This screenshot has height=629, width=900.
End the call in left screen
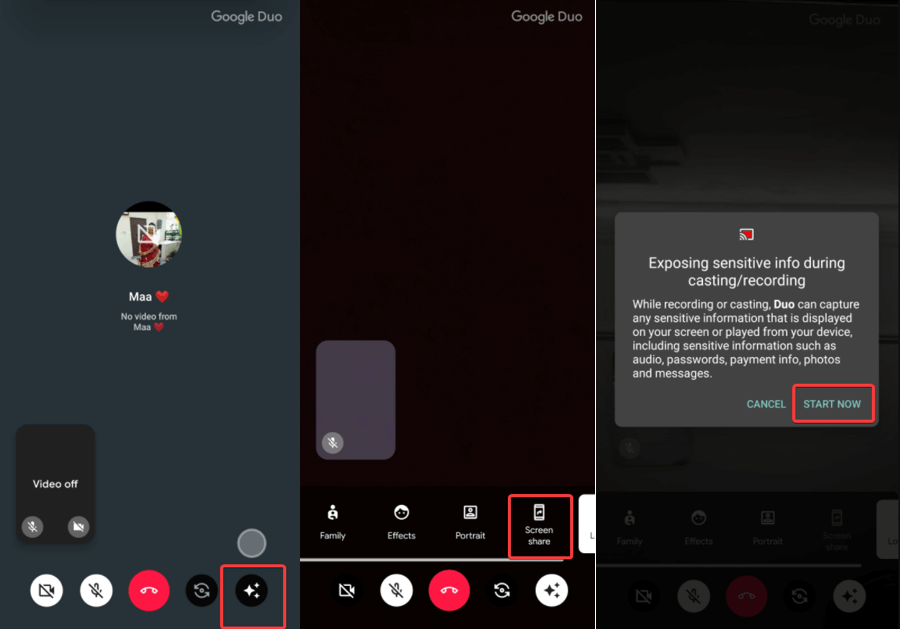click(x=149, y=590)
